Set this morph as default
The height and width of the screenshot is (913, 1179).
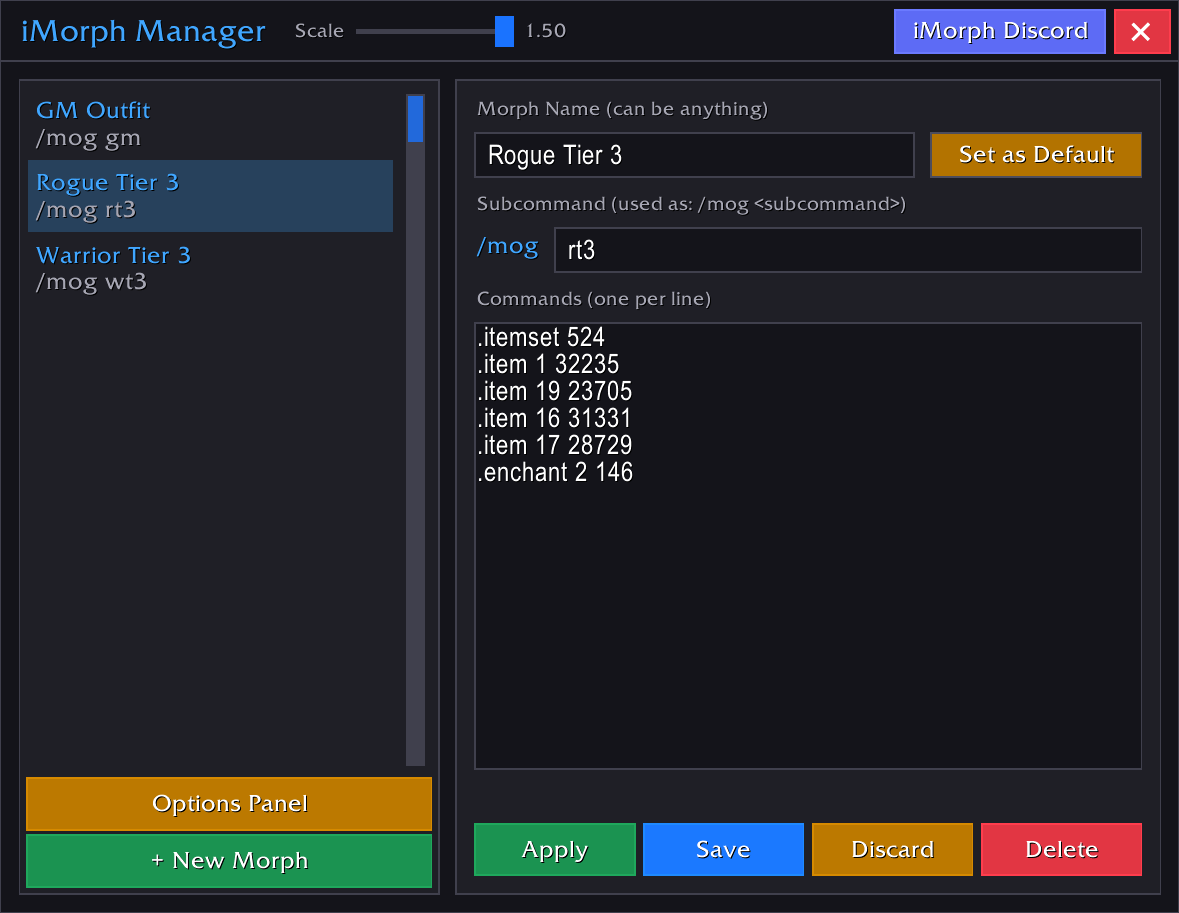click(x=1035, y=155)
